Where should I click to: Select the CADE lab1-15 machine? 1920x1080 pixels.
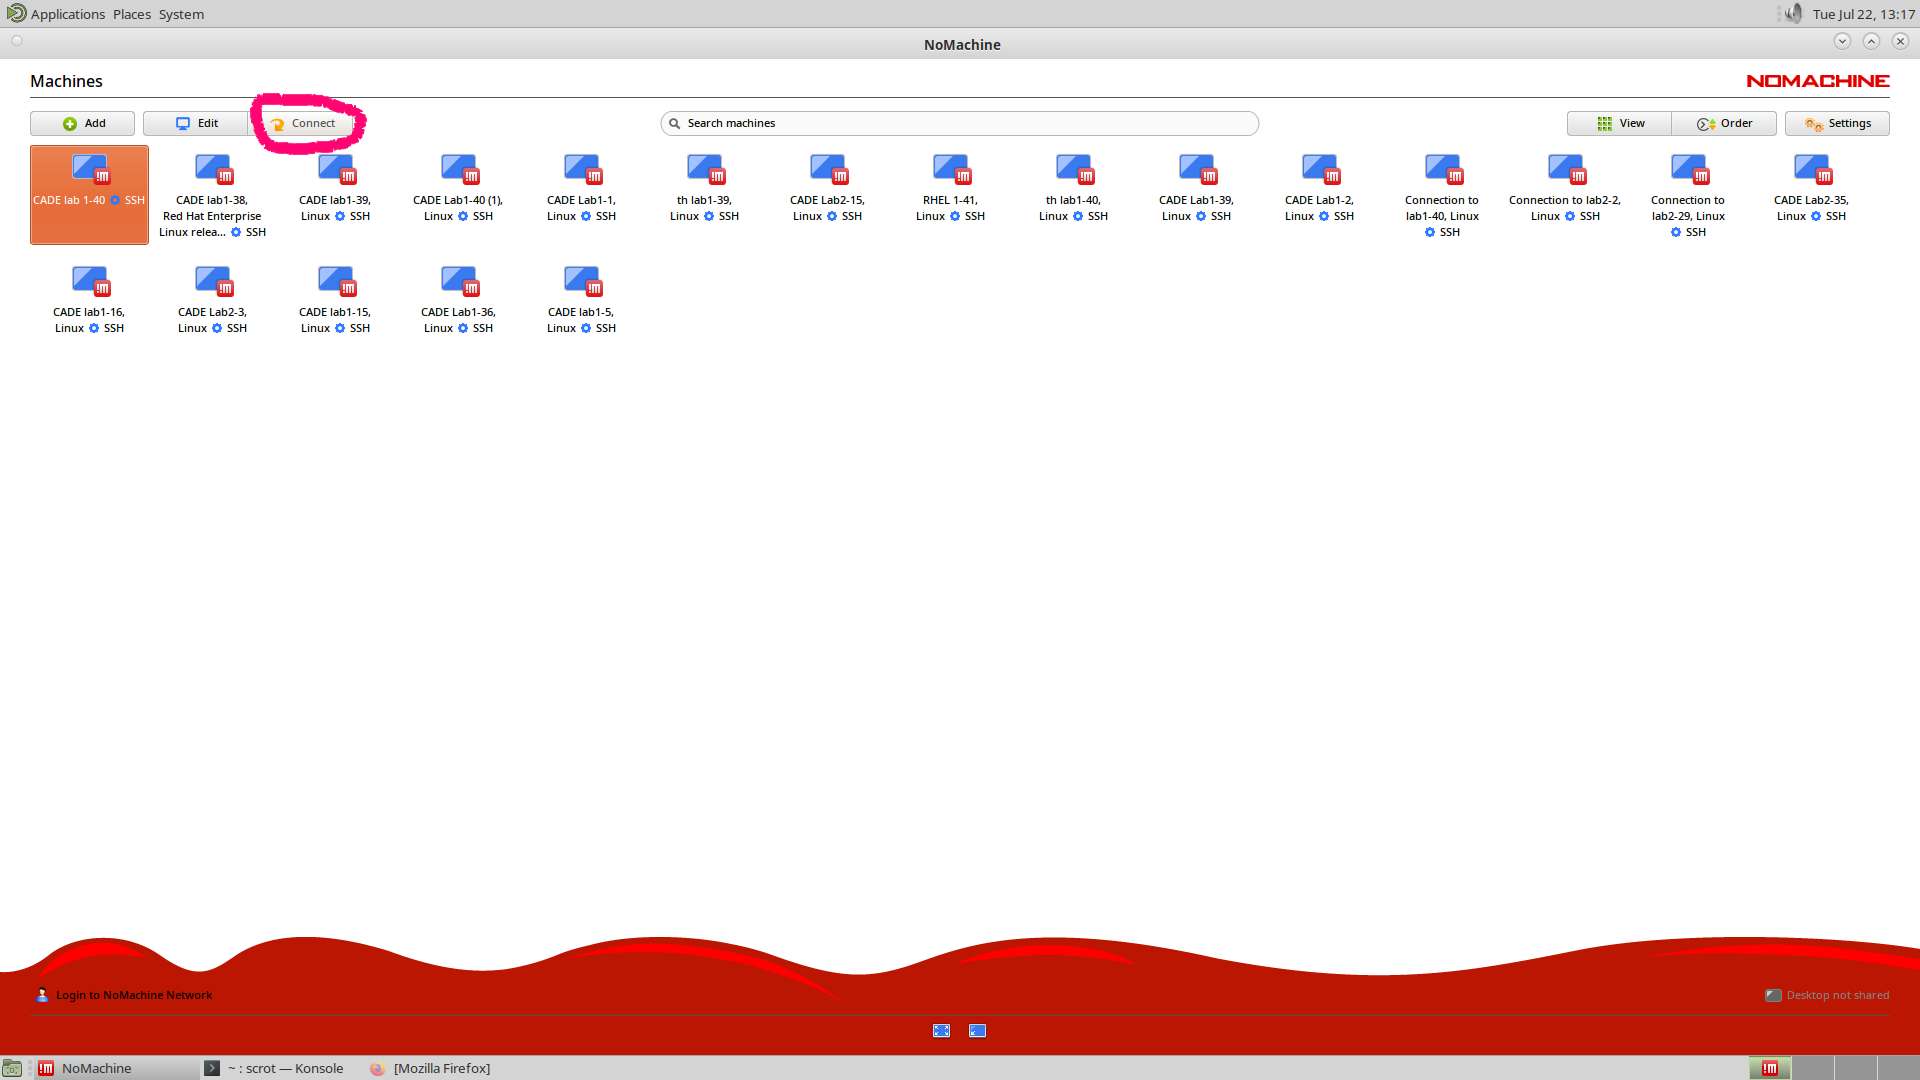pyautogui.click(x=335, y=300)
